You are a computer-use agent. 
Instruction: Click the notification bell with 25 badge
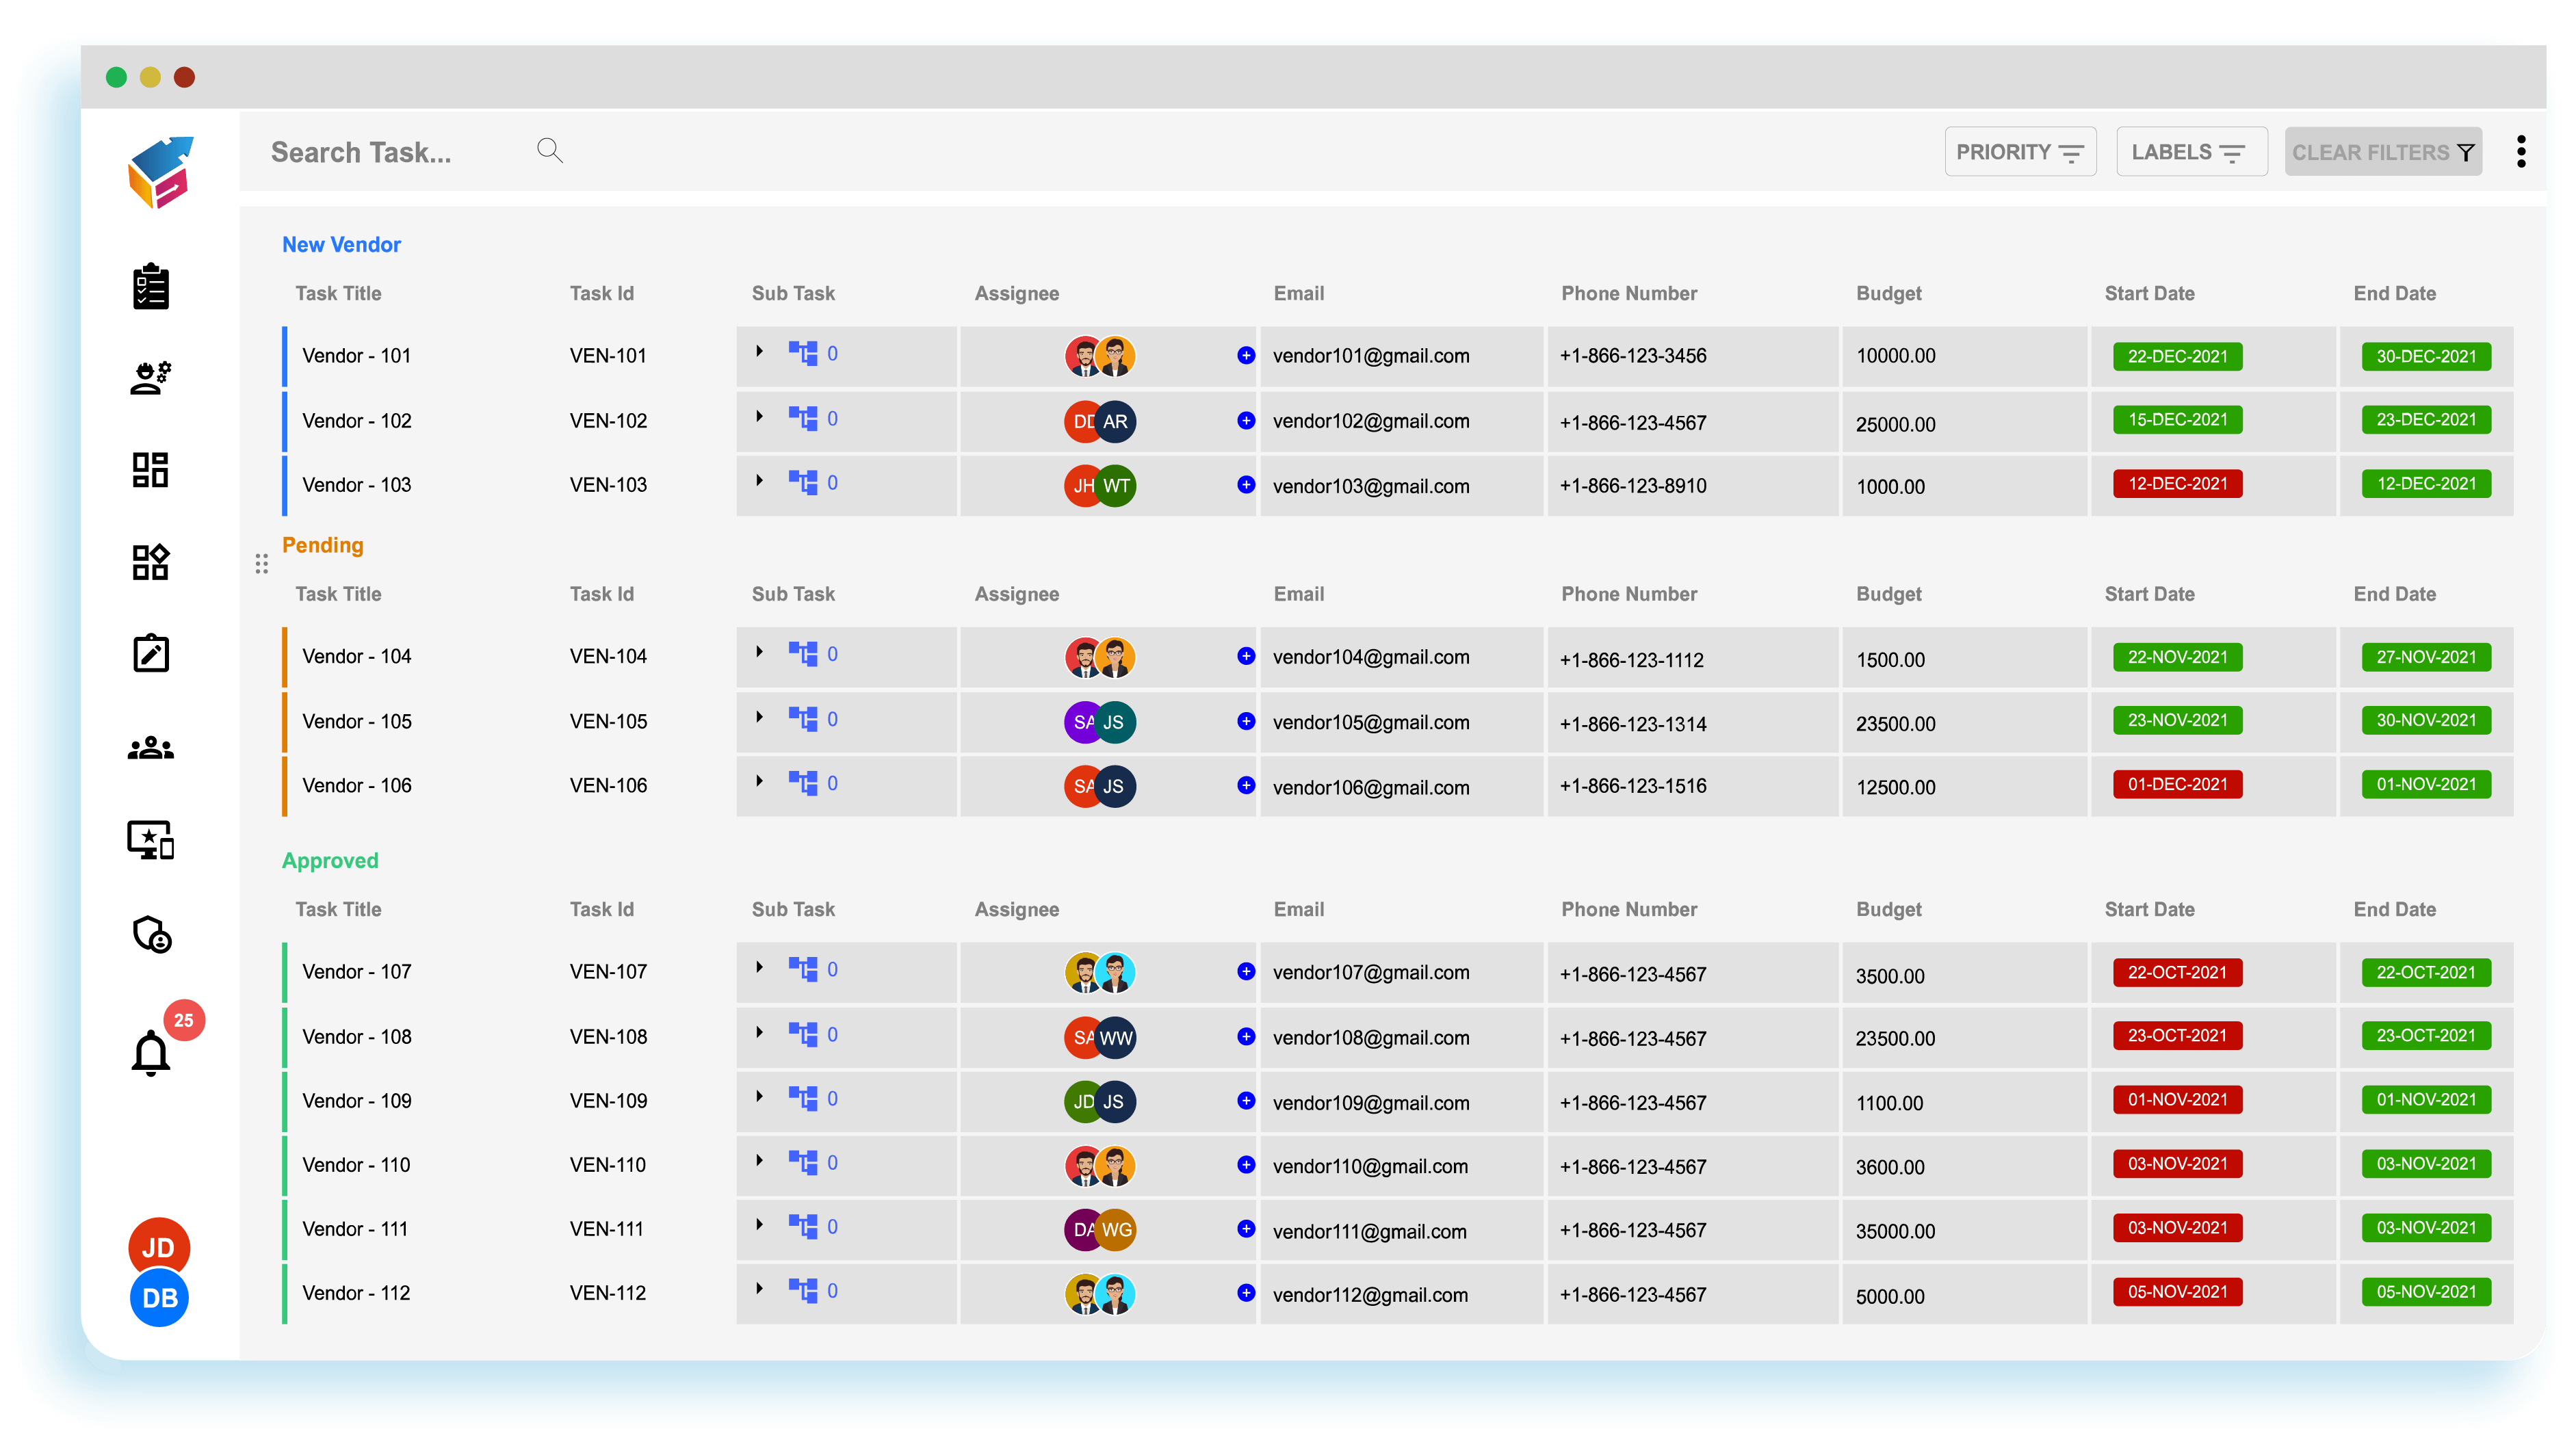152,1052
